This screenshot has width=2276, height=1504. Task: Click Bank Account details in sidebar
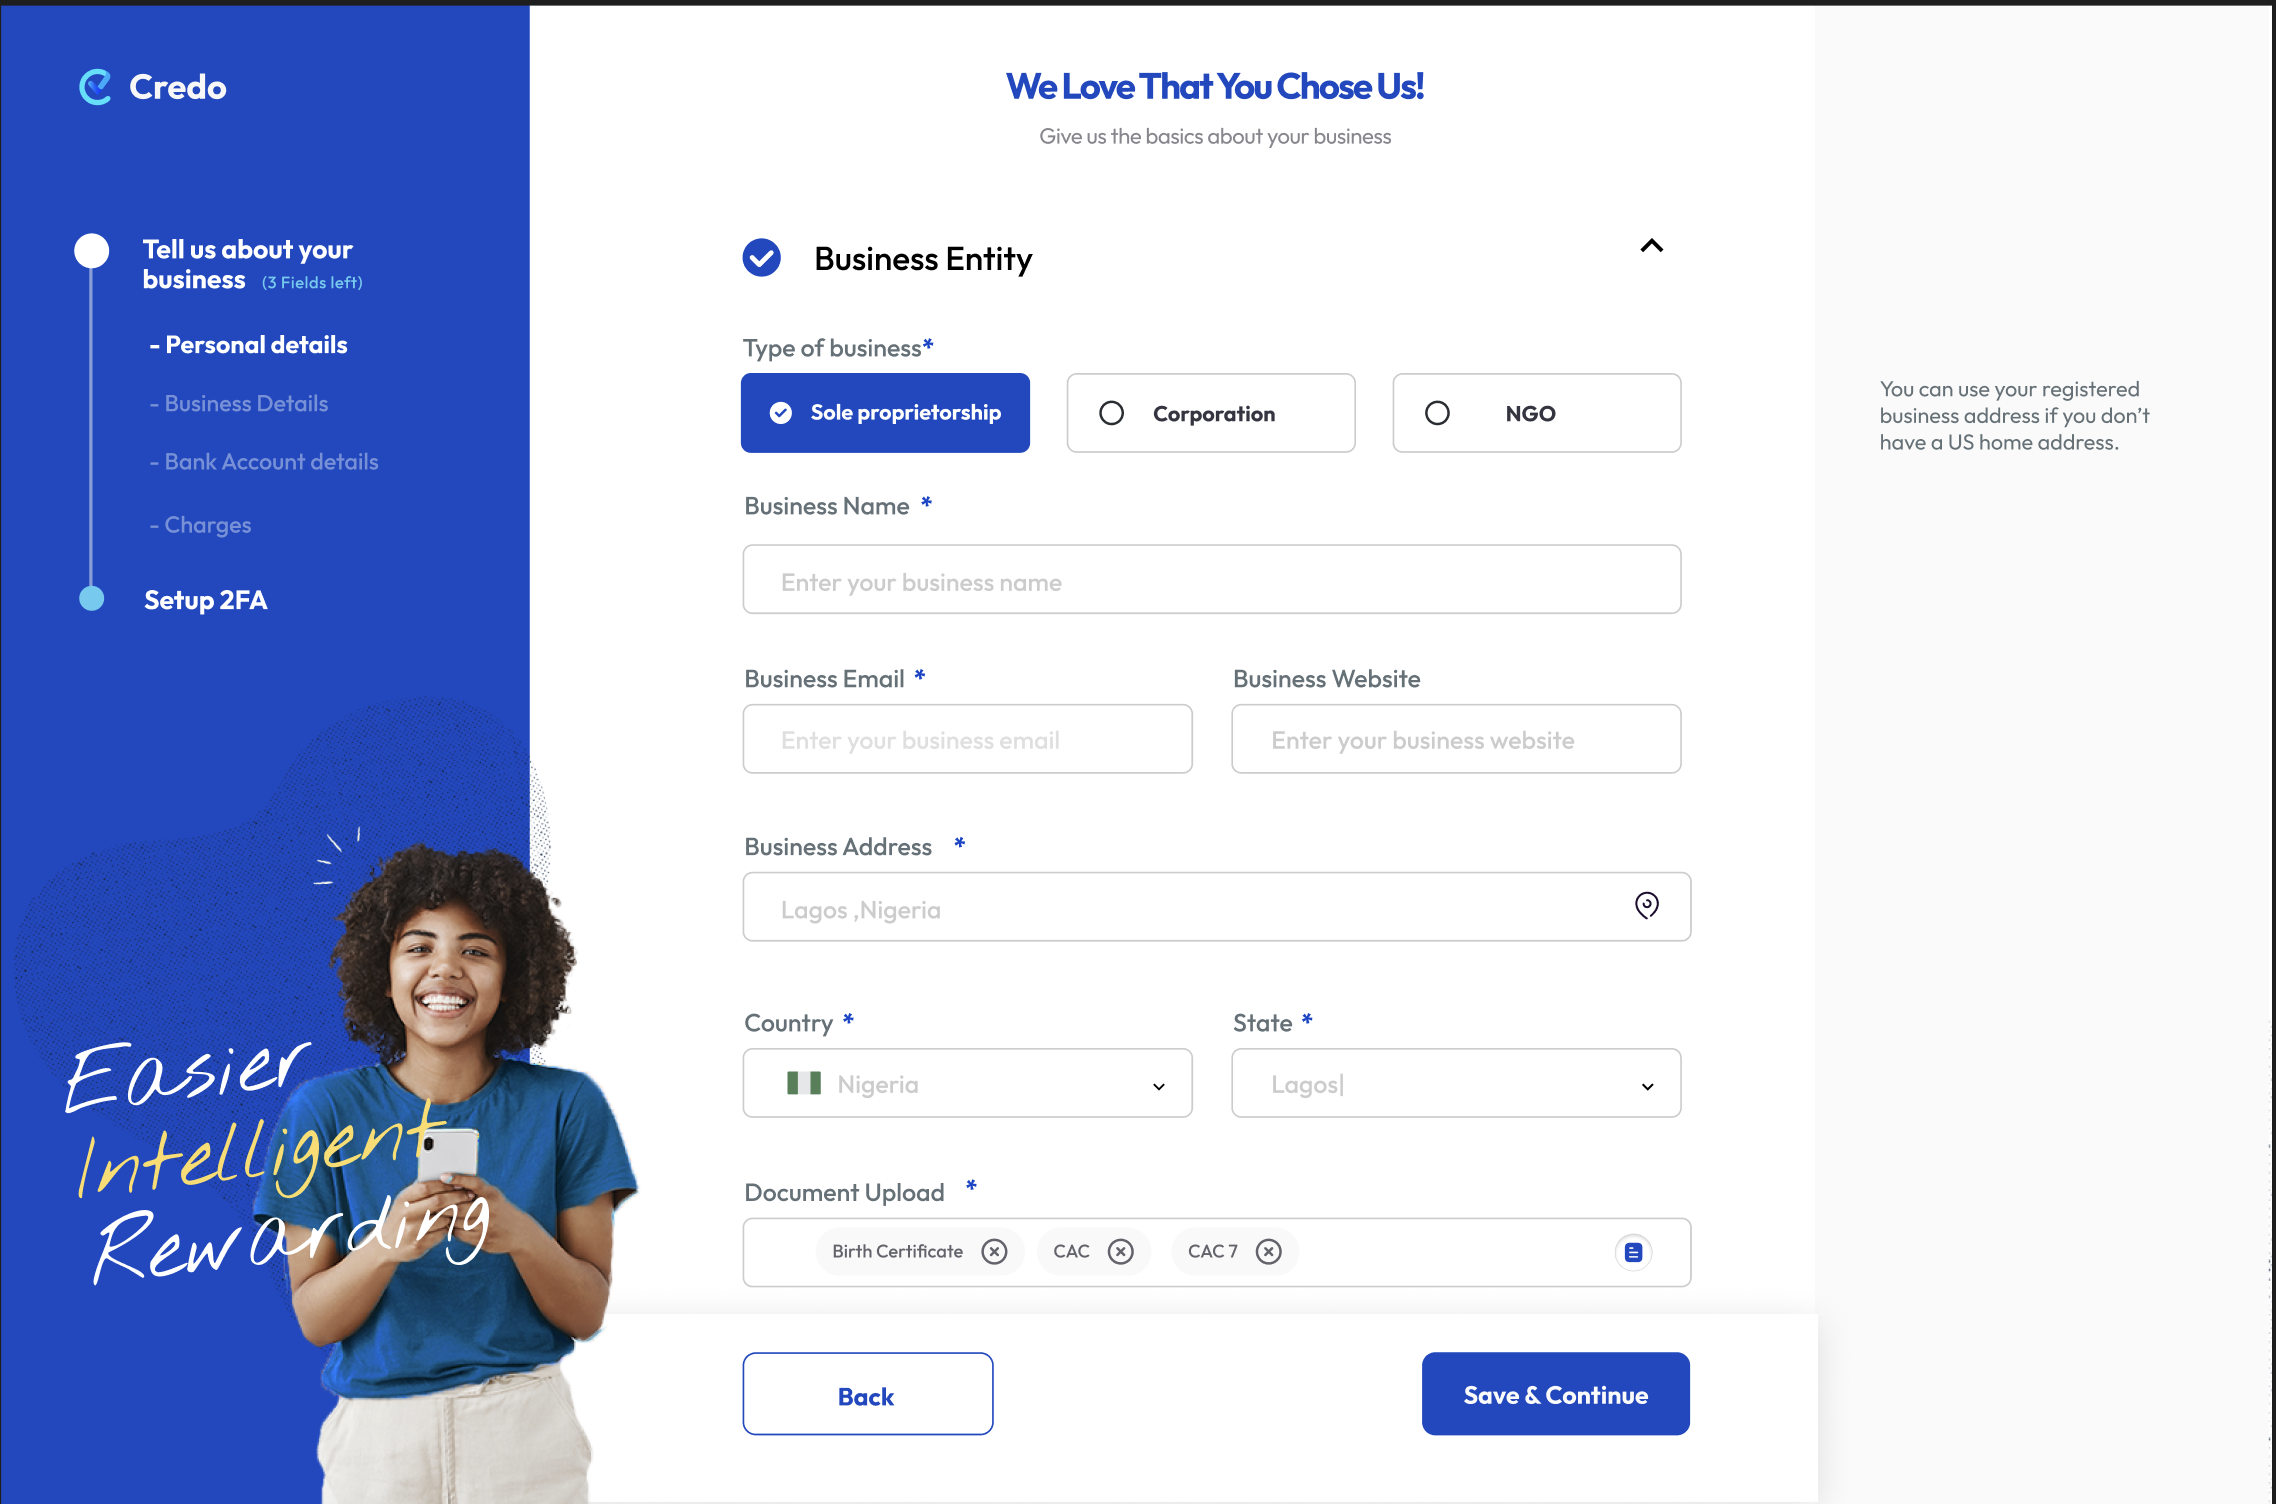[269, 462]
